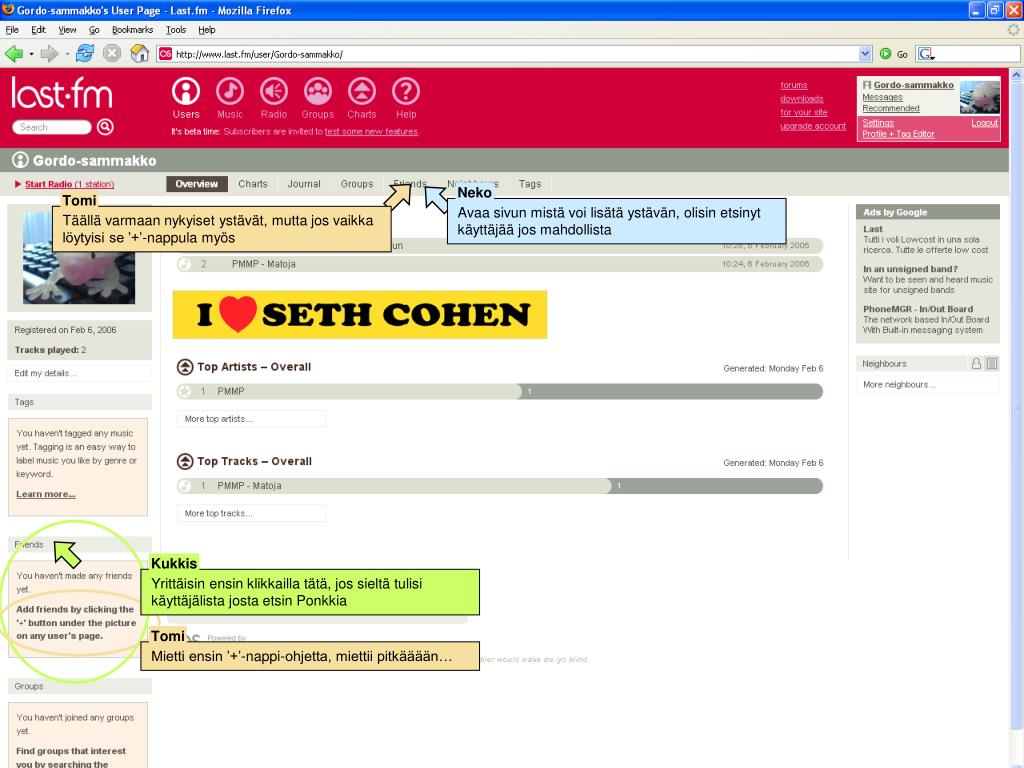Open the Messages link
1024x768 pixels.
click(x=882, y=97)
